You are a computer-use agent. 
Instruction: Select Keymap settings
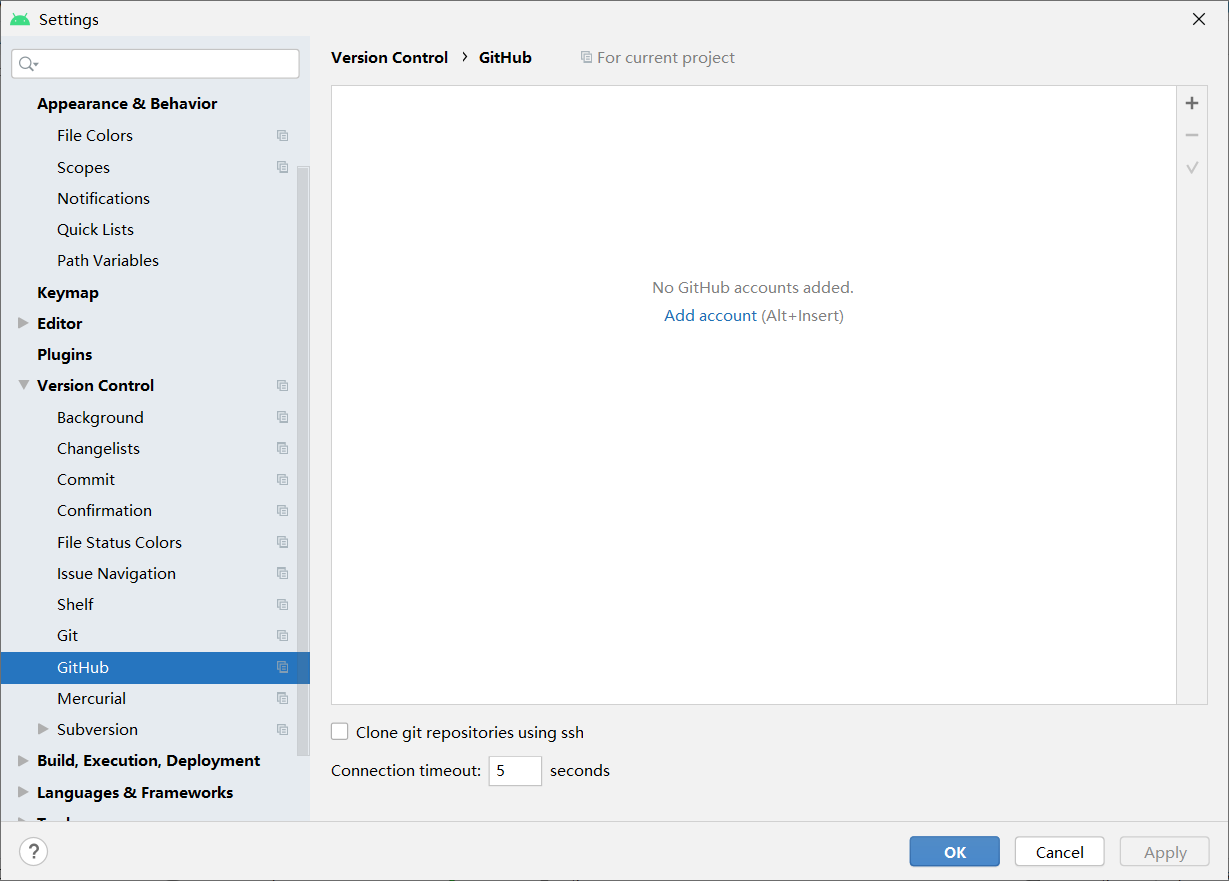click(x=68, y=292)
